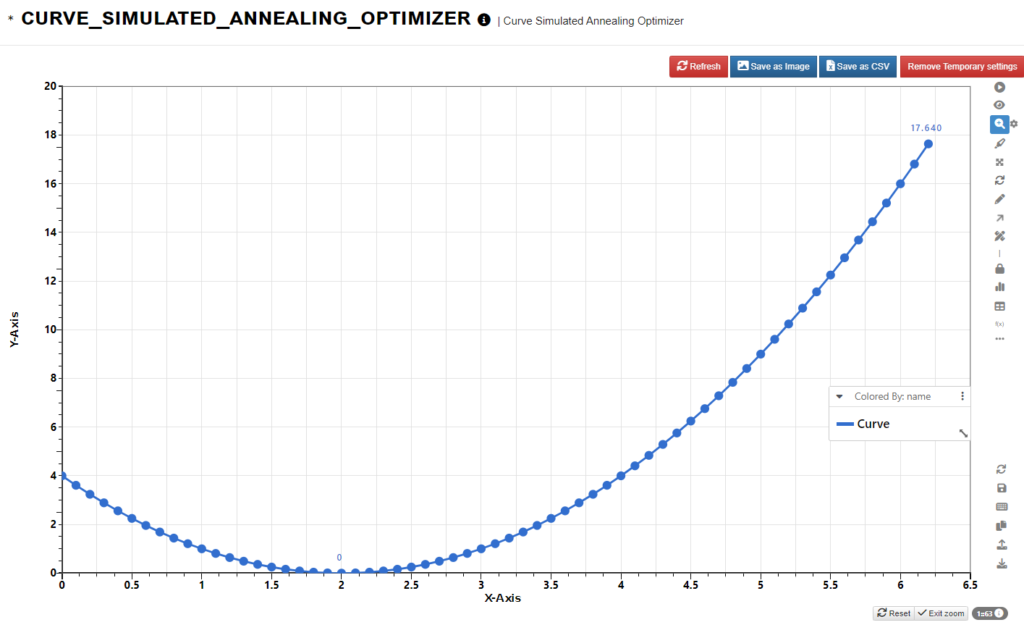The image size is (1024, 625).
Task: Click the download icon at the bottom right
Action: (999, 565)
